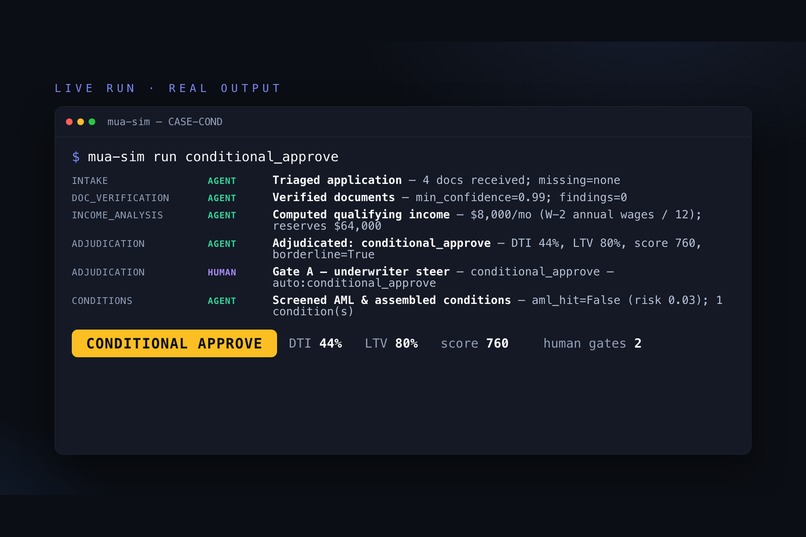Click the 'human gates 2' summary value
This screenshot has width=806, height=537.
click(x=592, y=344)
